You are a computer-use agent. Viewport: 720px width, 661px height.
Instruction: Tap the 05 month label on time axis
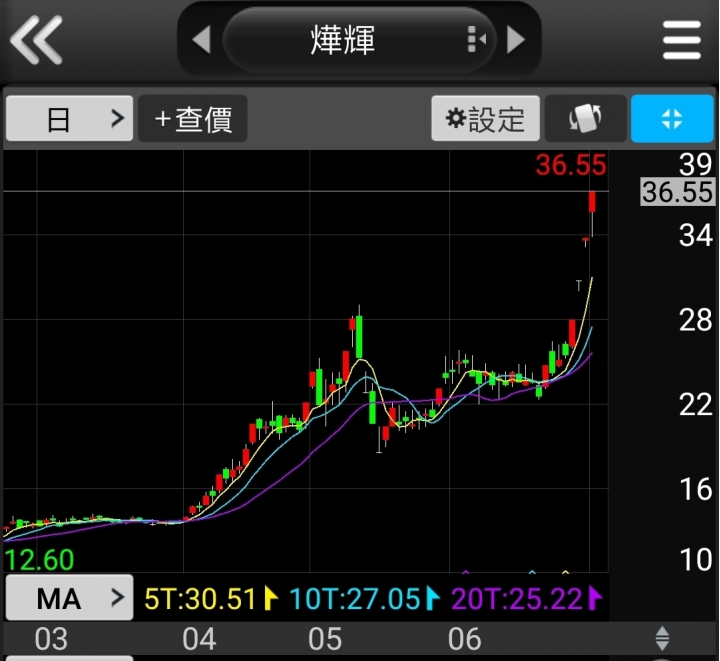click(x=325, y=639)
